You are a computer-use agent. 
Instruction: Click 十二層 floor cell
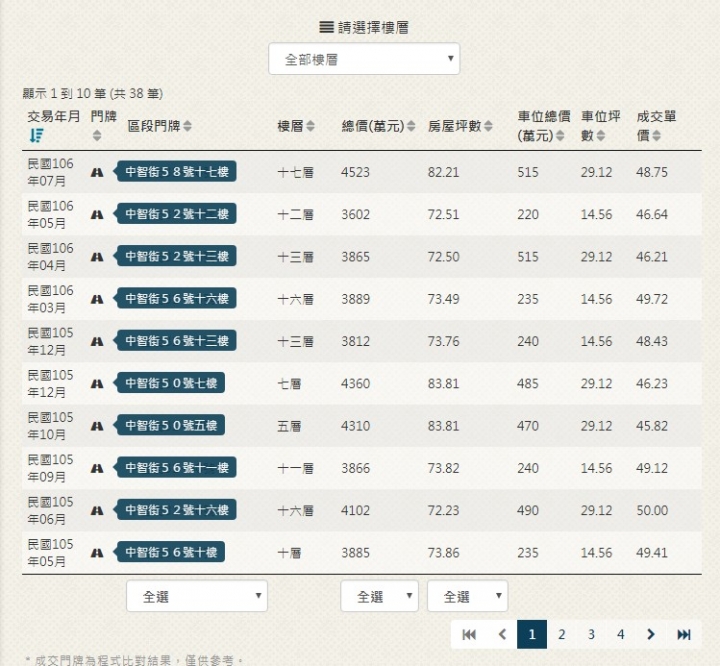tap(296, 214)
